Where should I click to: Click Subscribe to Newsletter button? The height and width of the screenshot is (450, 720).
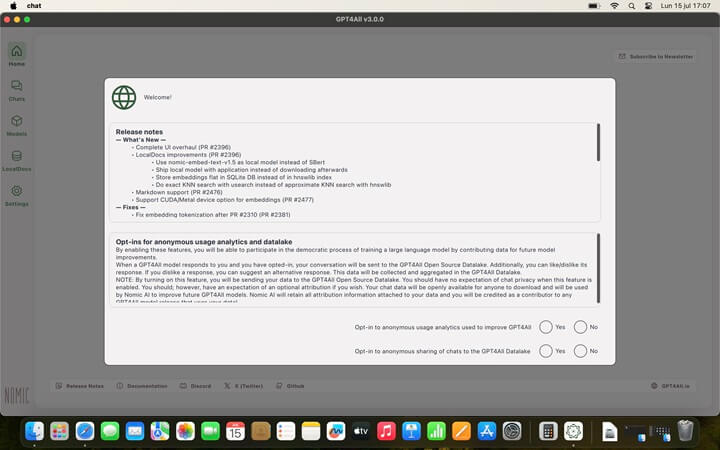click(x=656, y=56)
